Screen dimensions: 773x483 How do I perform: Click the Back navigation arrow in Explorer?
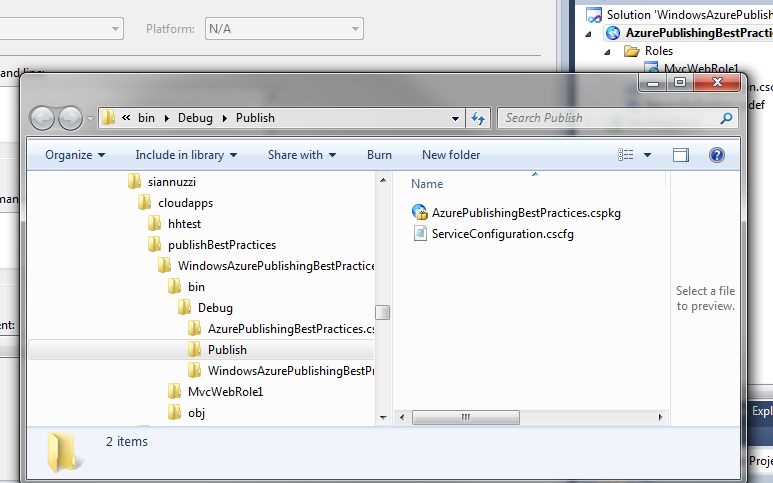pos(42,118)
